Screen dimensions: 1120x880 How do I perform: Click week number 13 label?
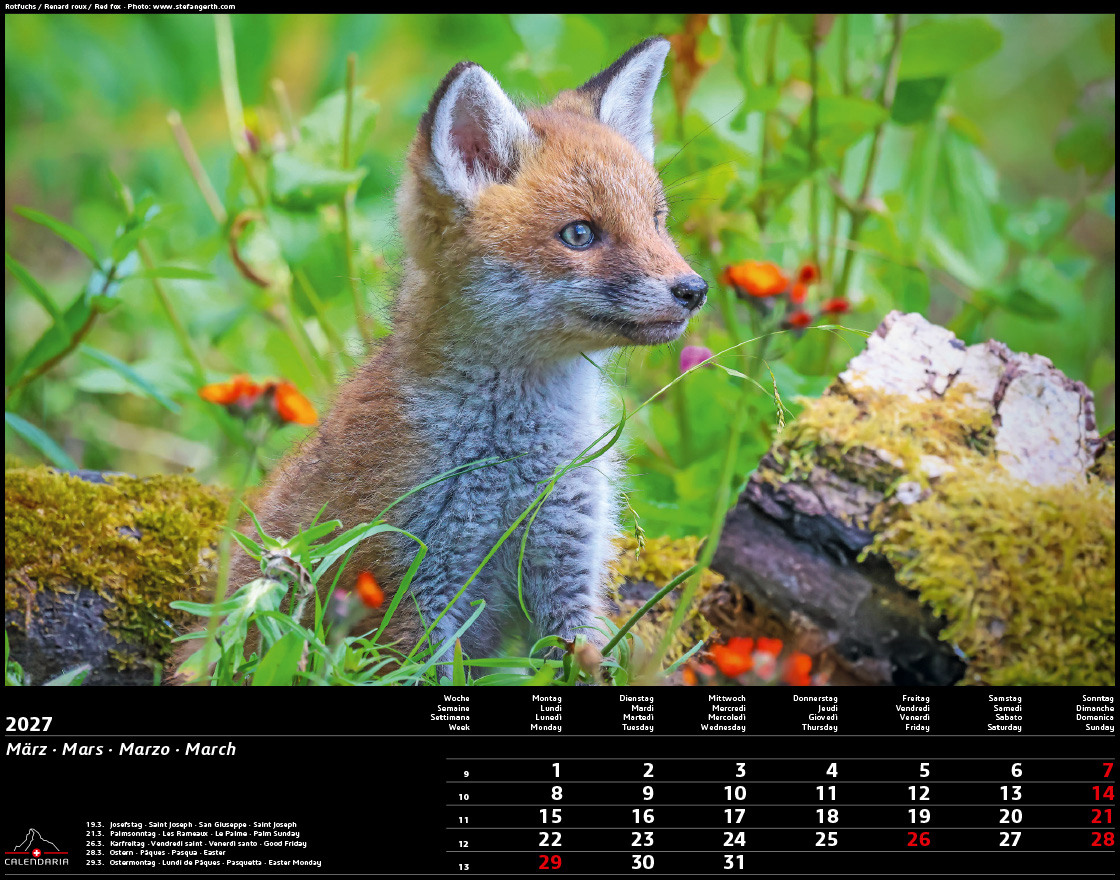[464, 866]
